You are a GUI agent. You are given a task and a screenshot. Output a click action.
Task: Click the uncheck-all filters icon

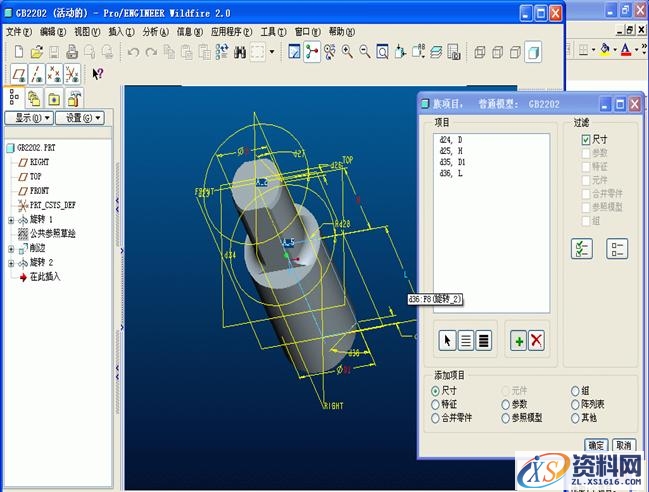coord(617,249)
